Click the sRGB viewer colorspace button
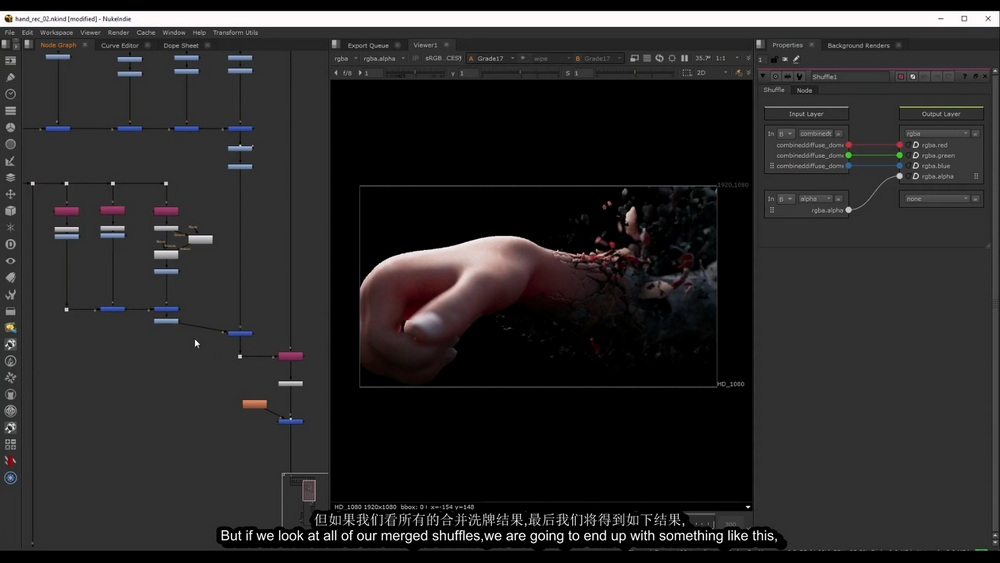The image size is (1000, 563). 443,59
